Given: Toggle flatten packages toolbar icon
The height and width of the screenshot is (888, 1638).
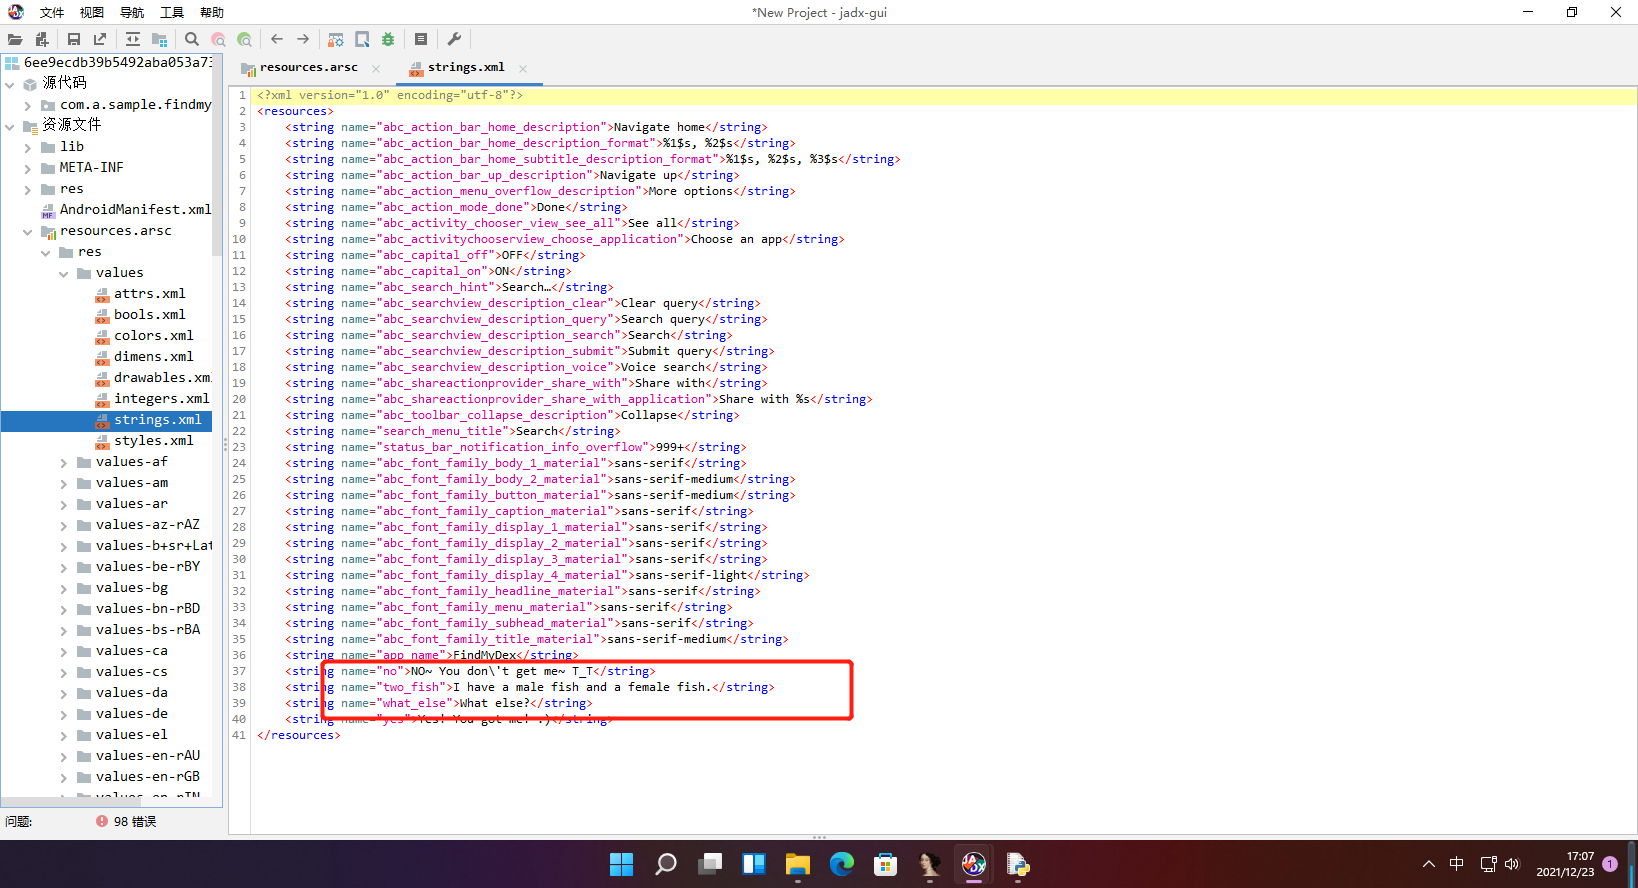Looking at the screenshot, I should click(159, 39).
